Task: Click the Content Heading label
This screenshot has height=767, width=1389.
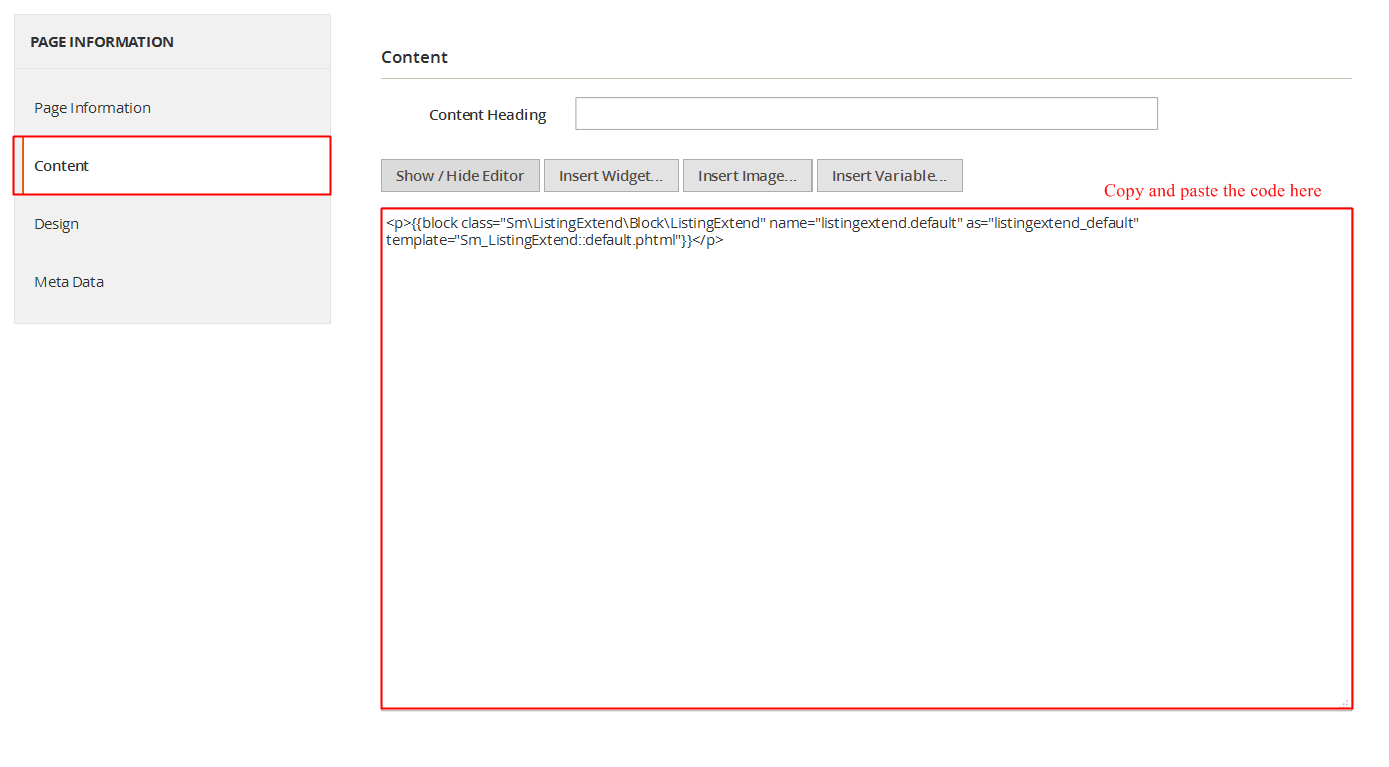Action: [487, 115]
